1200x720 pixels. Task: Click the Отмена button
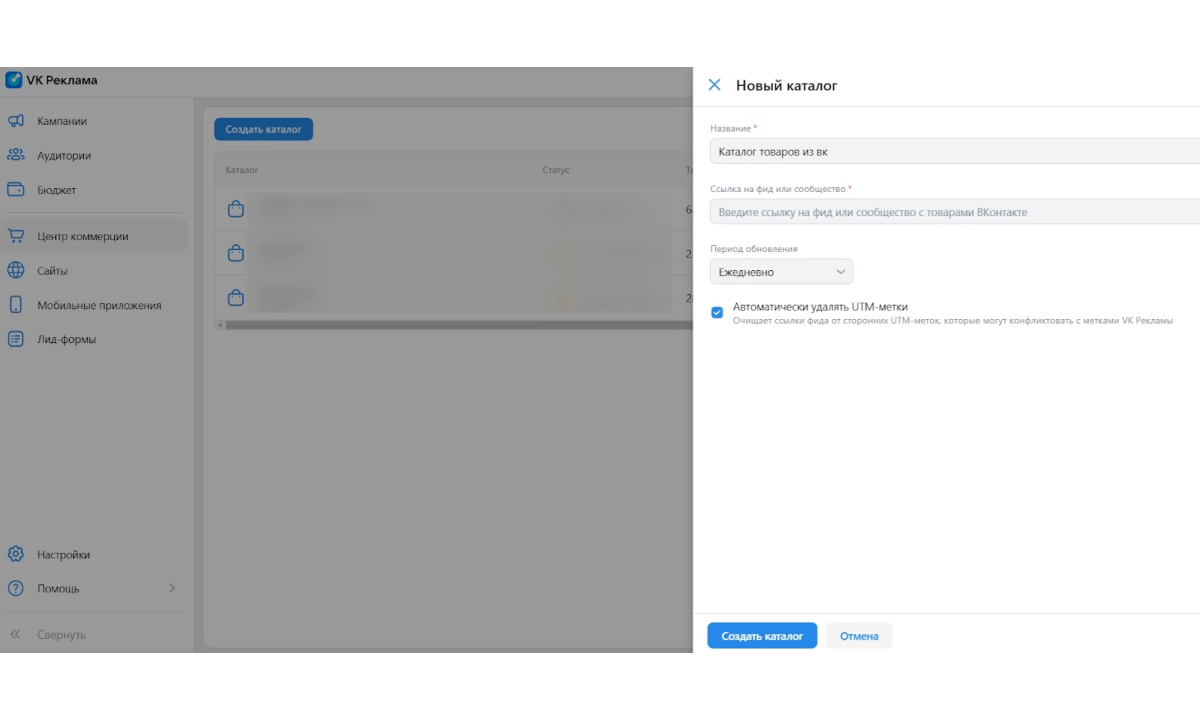tap(859, 636)
